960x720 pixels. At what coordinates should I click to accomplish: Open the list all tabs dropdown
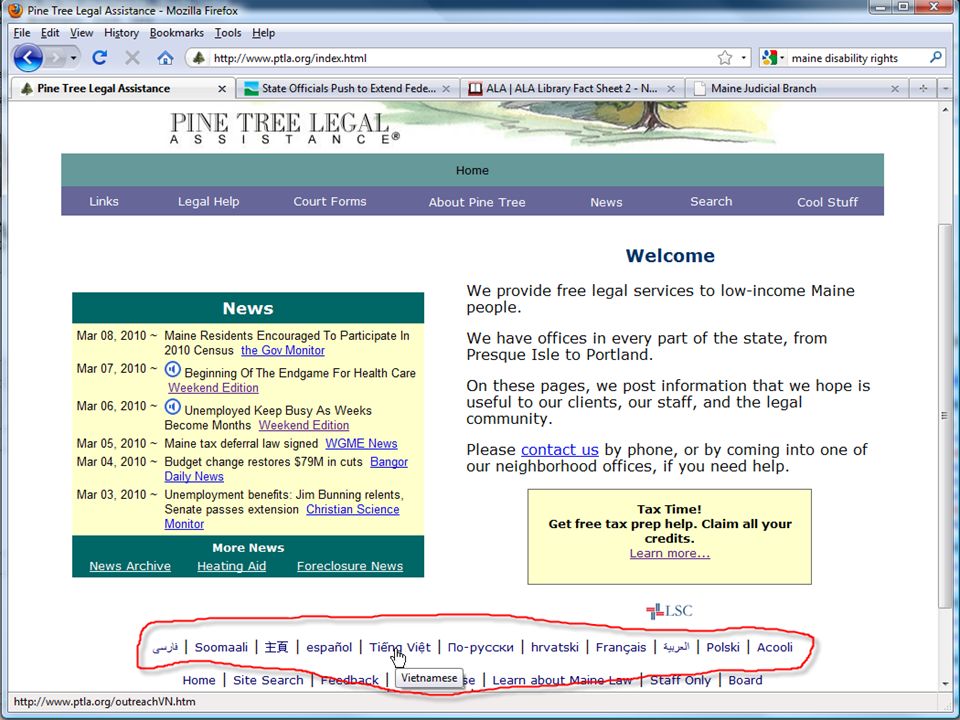click(945, 88)
